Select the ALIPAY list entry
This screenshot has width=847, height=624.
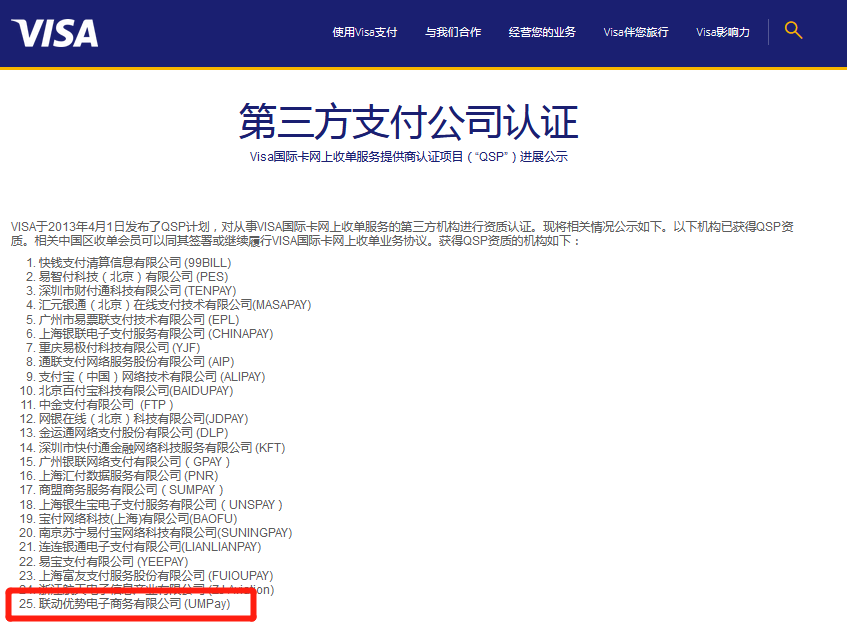(145, 375)
